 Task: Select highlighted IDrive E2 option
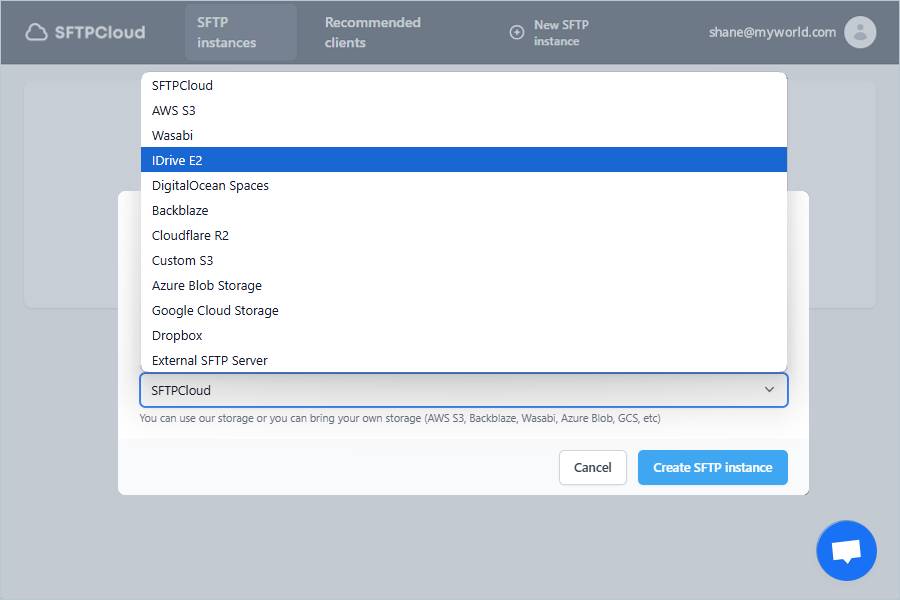click(x=464, y=160)
